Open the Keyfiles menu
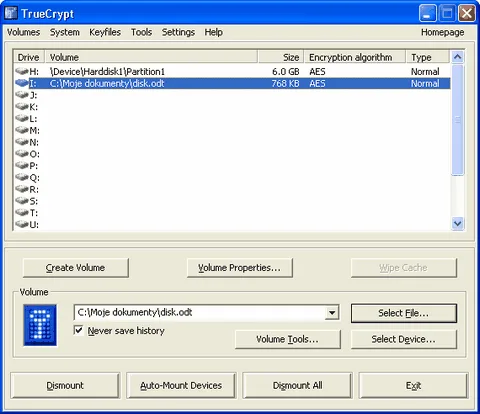The height and width of the screenshot is (414, 480). 105,32
